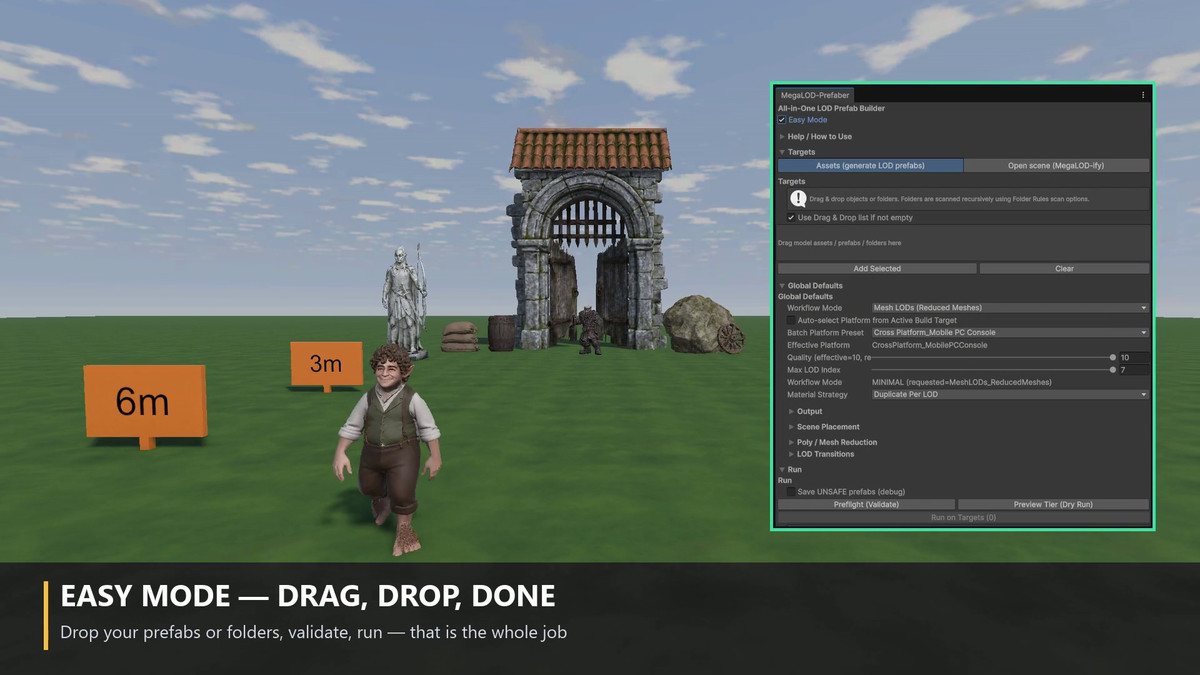Click the info warning icon in Targets
This screenshot has width=1200, height=675.
tap(798, 198)
